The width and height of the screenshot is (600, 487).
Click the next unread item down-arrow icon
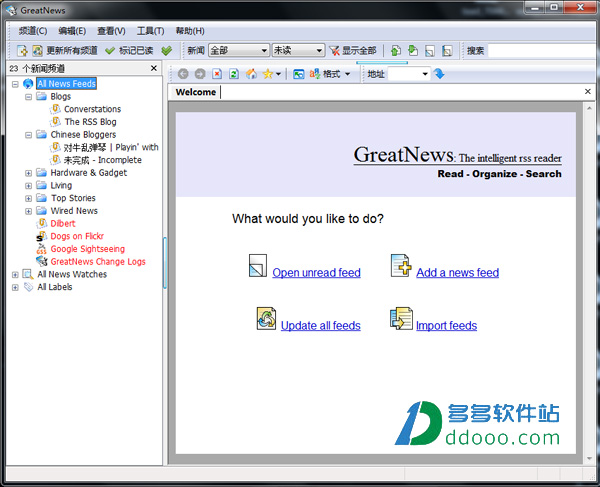point(413,50)
